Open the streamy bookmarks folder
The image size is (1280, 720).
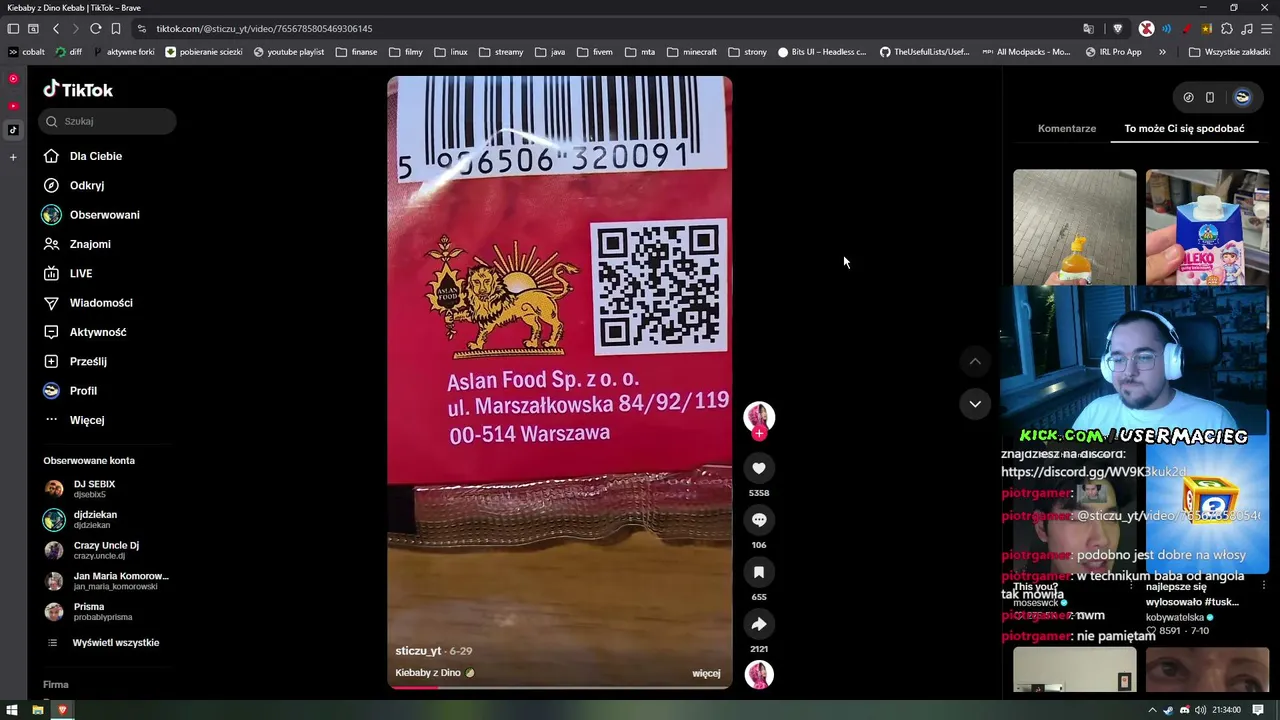coord(501,52)
